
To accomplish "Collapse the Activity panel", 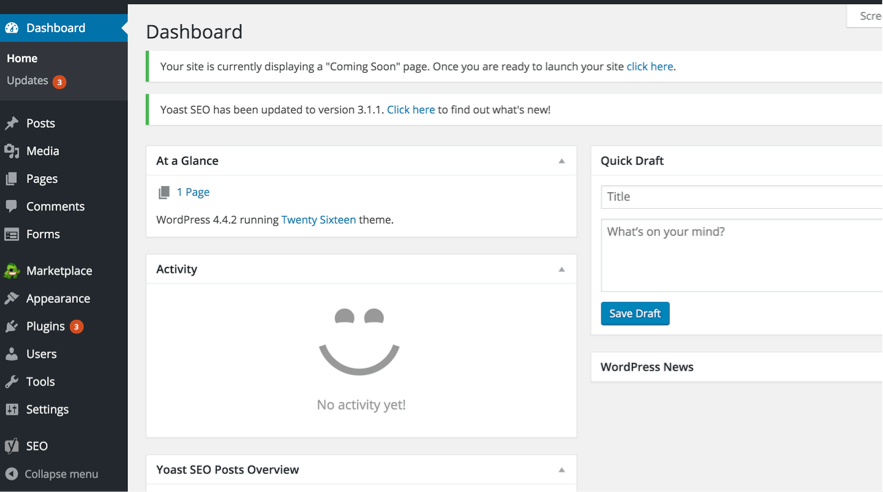I will [x=561, y=270].
